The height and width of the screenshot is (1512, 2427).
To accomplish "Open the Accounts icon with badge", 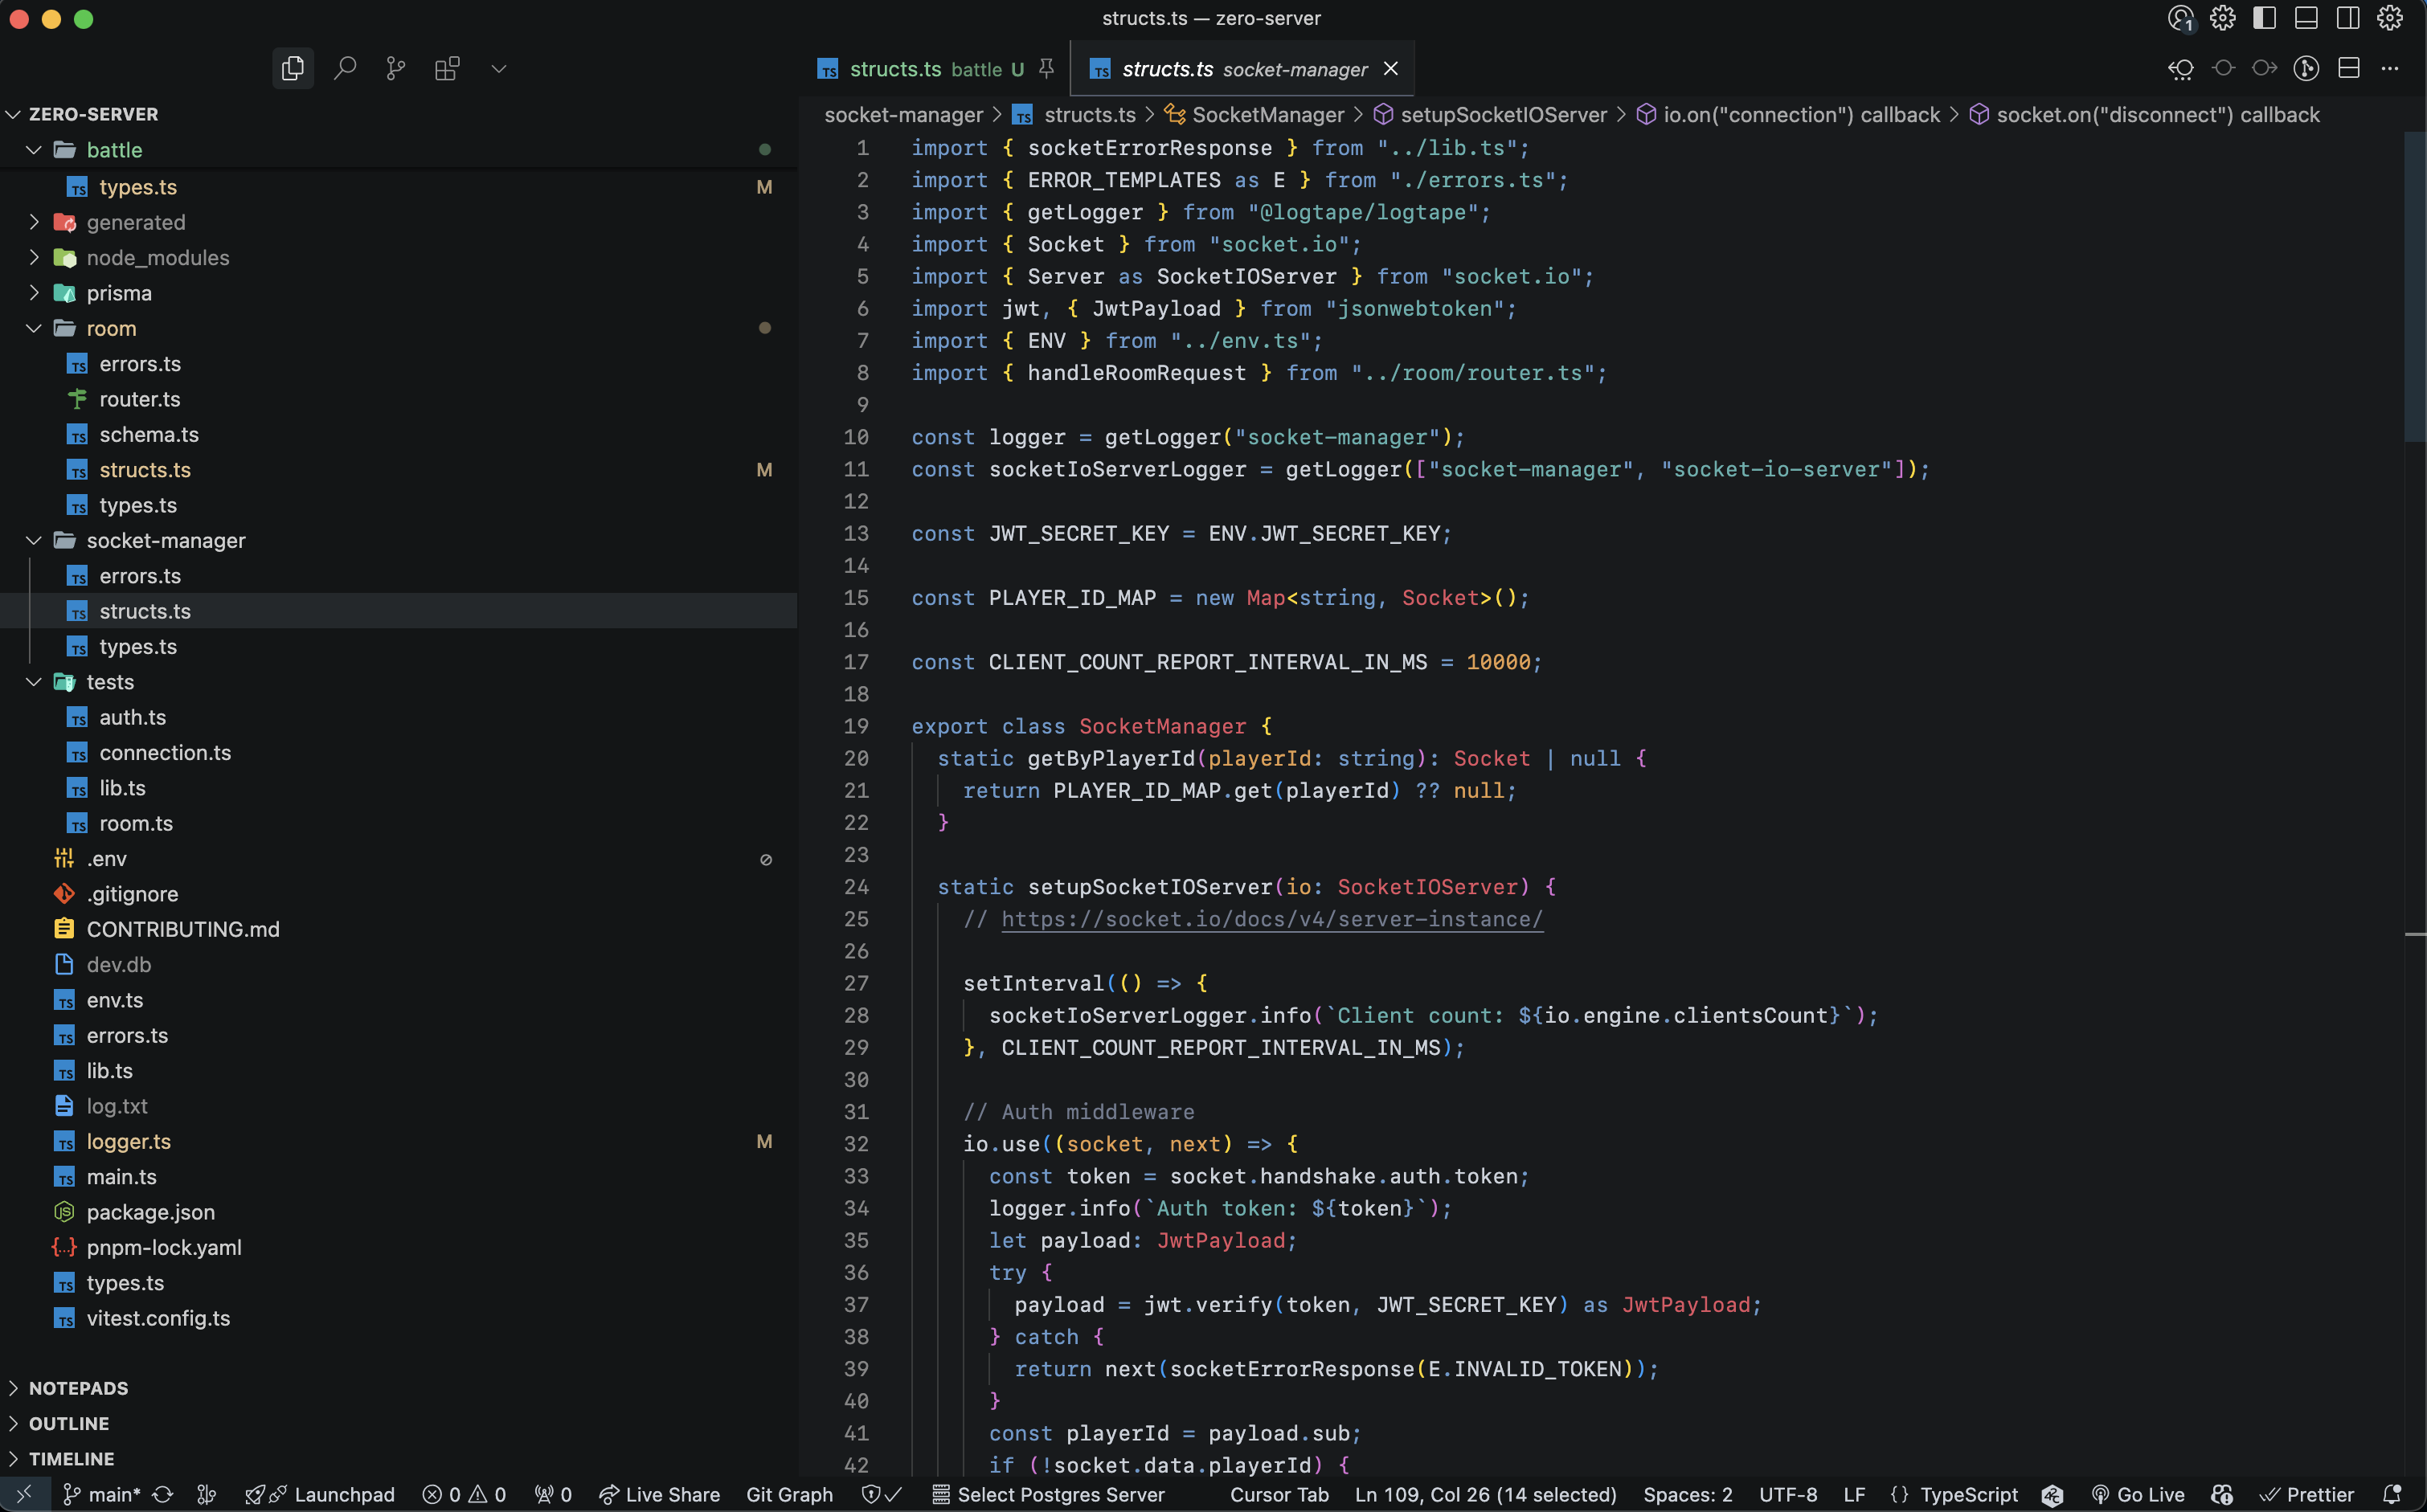I will coord(2181,18).
